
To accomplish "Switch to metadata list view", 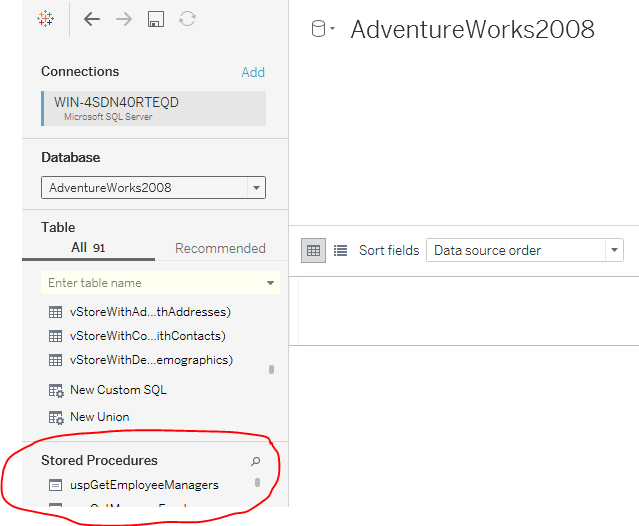I will [x=340, y=250].
